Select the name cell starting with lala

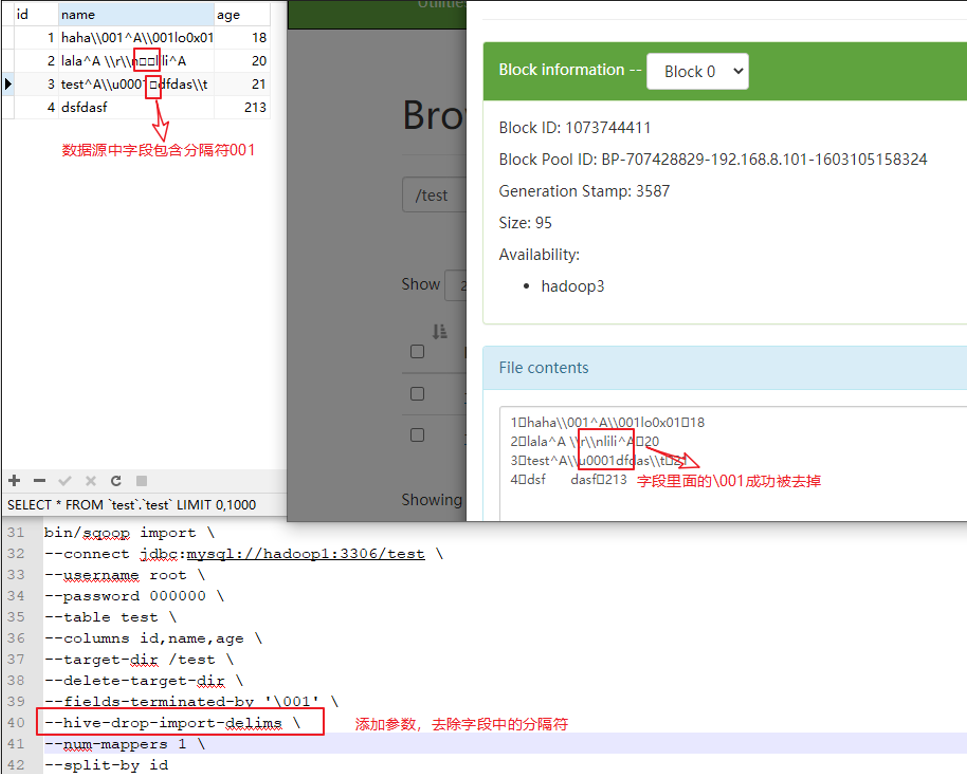(136, 60)
